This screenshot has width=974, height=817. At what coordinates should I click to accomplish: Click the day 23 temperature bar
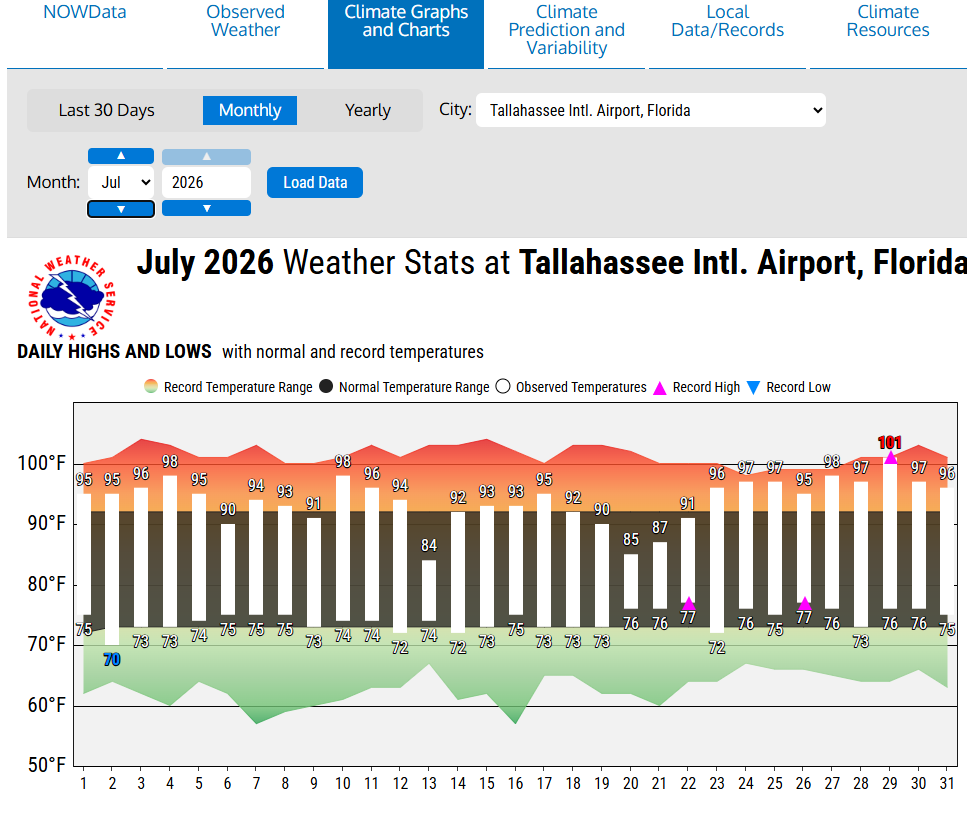[717, 560]
